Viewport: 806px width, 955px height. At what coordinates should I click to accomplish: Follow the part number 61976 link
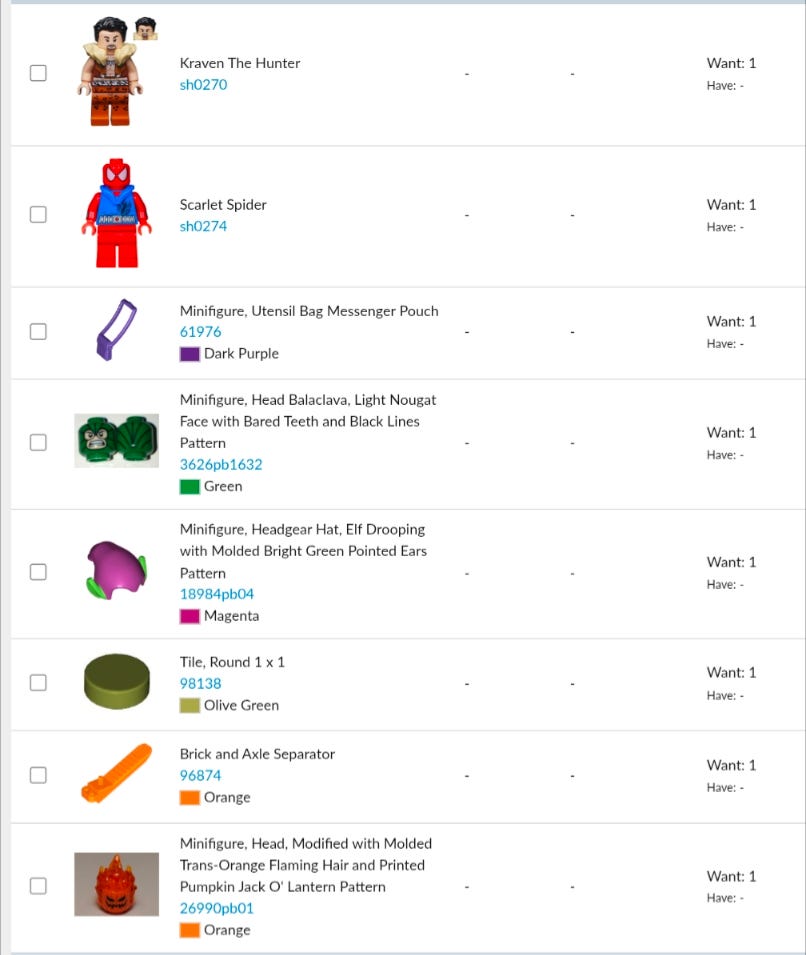coord(200,332)
